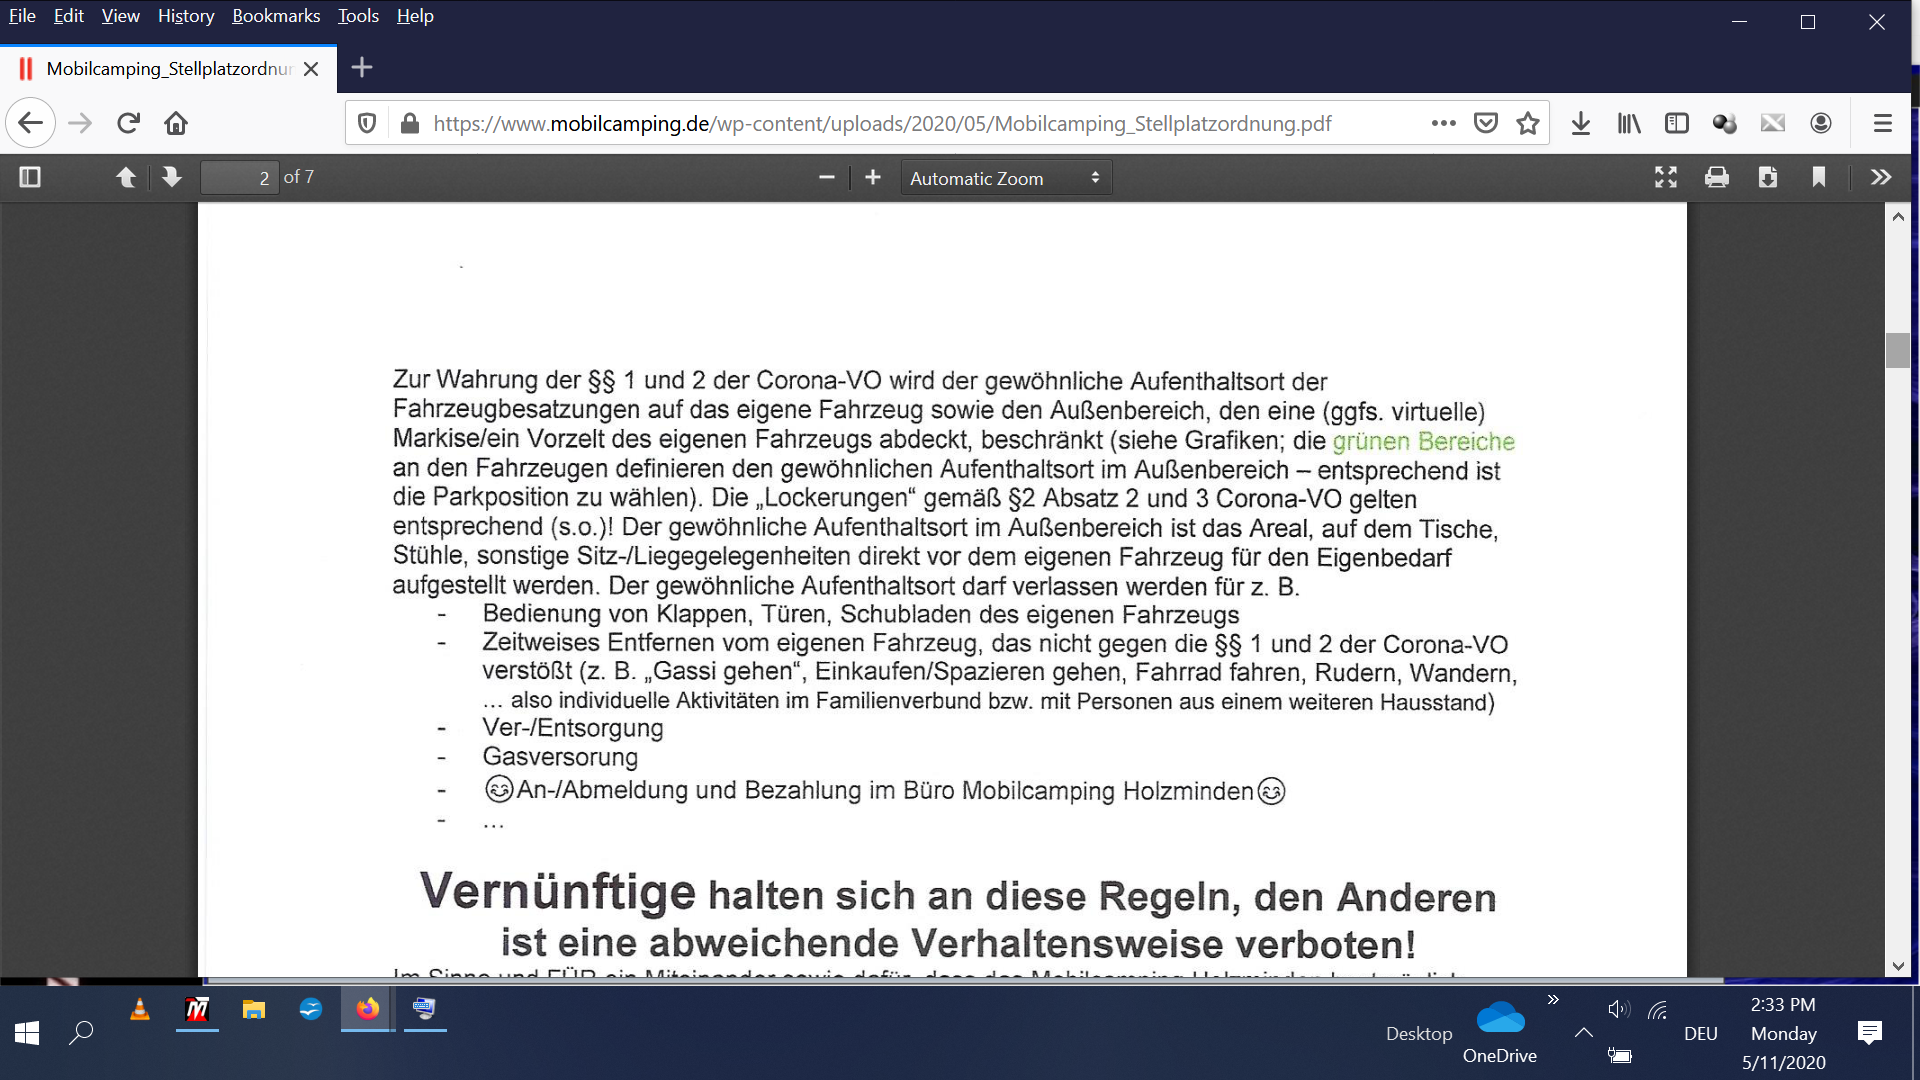The height and width of the screenshot is (1080, 1920).
Task: Close the Mobilcamping PDF tab
Action: (311, 69)
